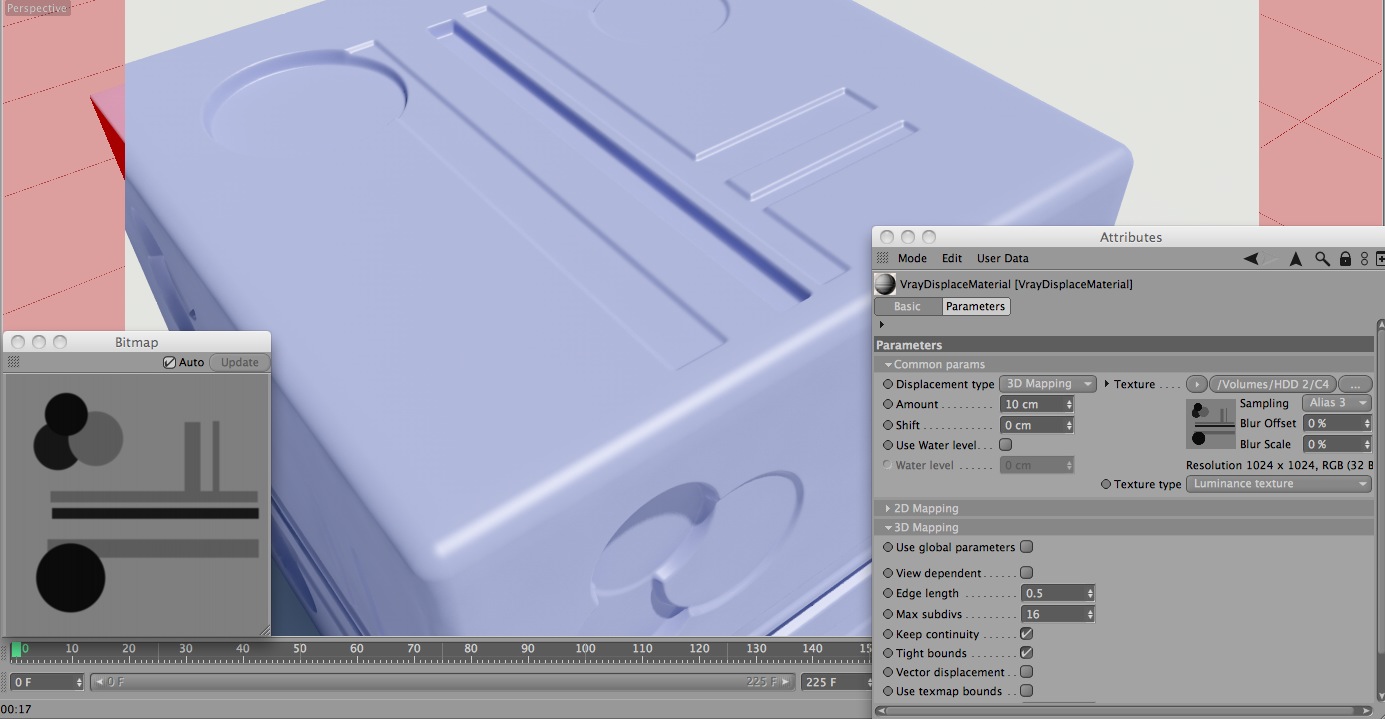The image size is (1385, 719).
Task: Switch to the Basic tab
Action: tap(907, 307)
